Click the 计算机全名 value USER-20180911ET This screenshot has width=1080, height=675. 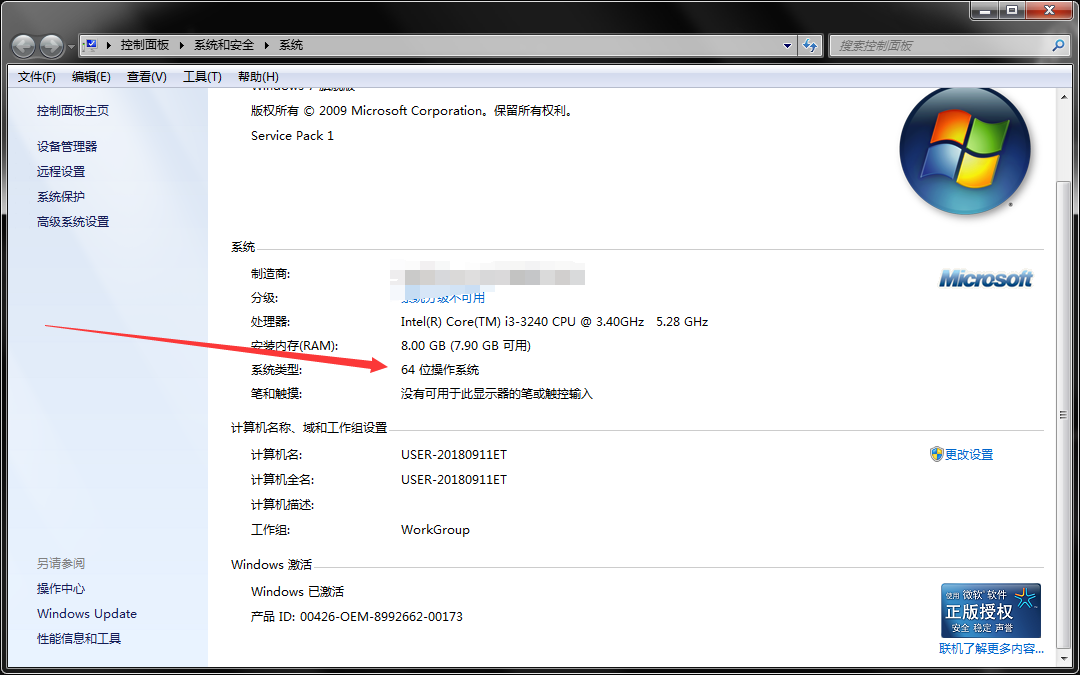pyautogui.click(x=454, y=479)
